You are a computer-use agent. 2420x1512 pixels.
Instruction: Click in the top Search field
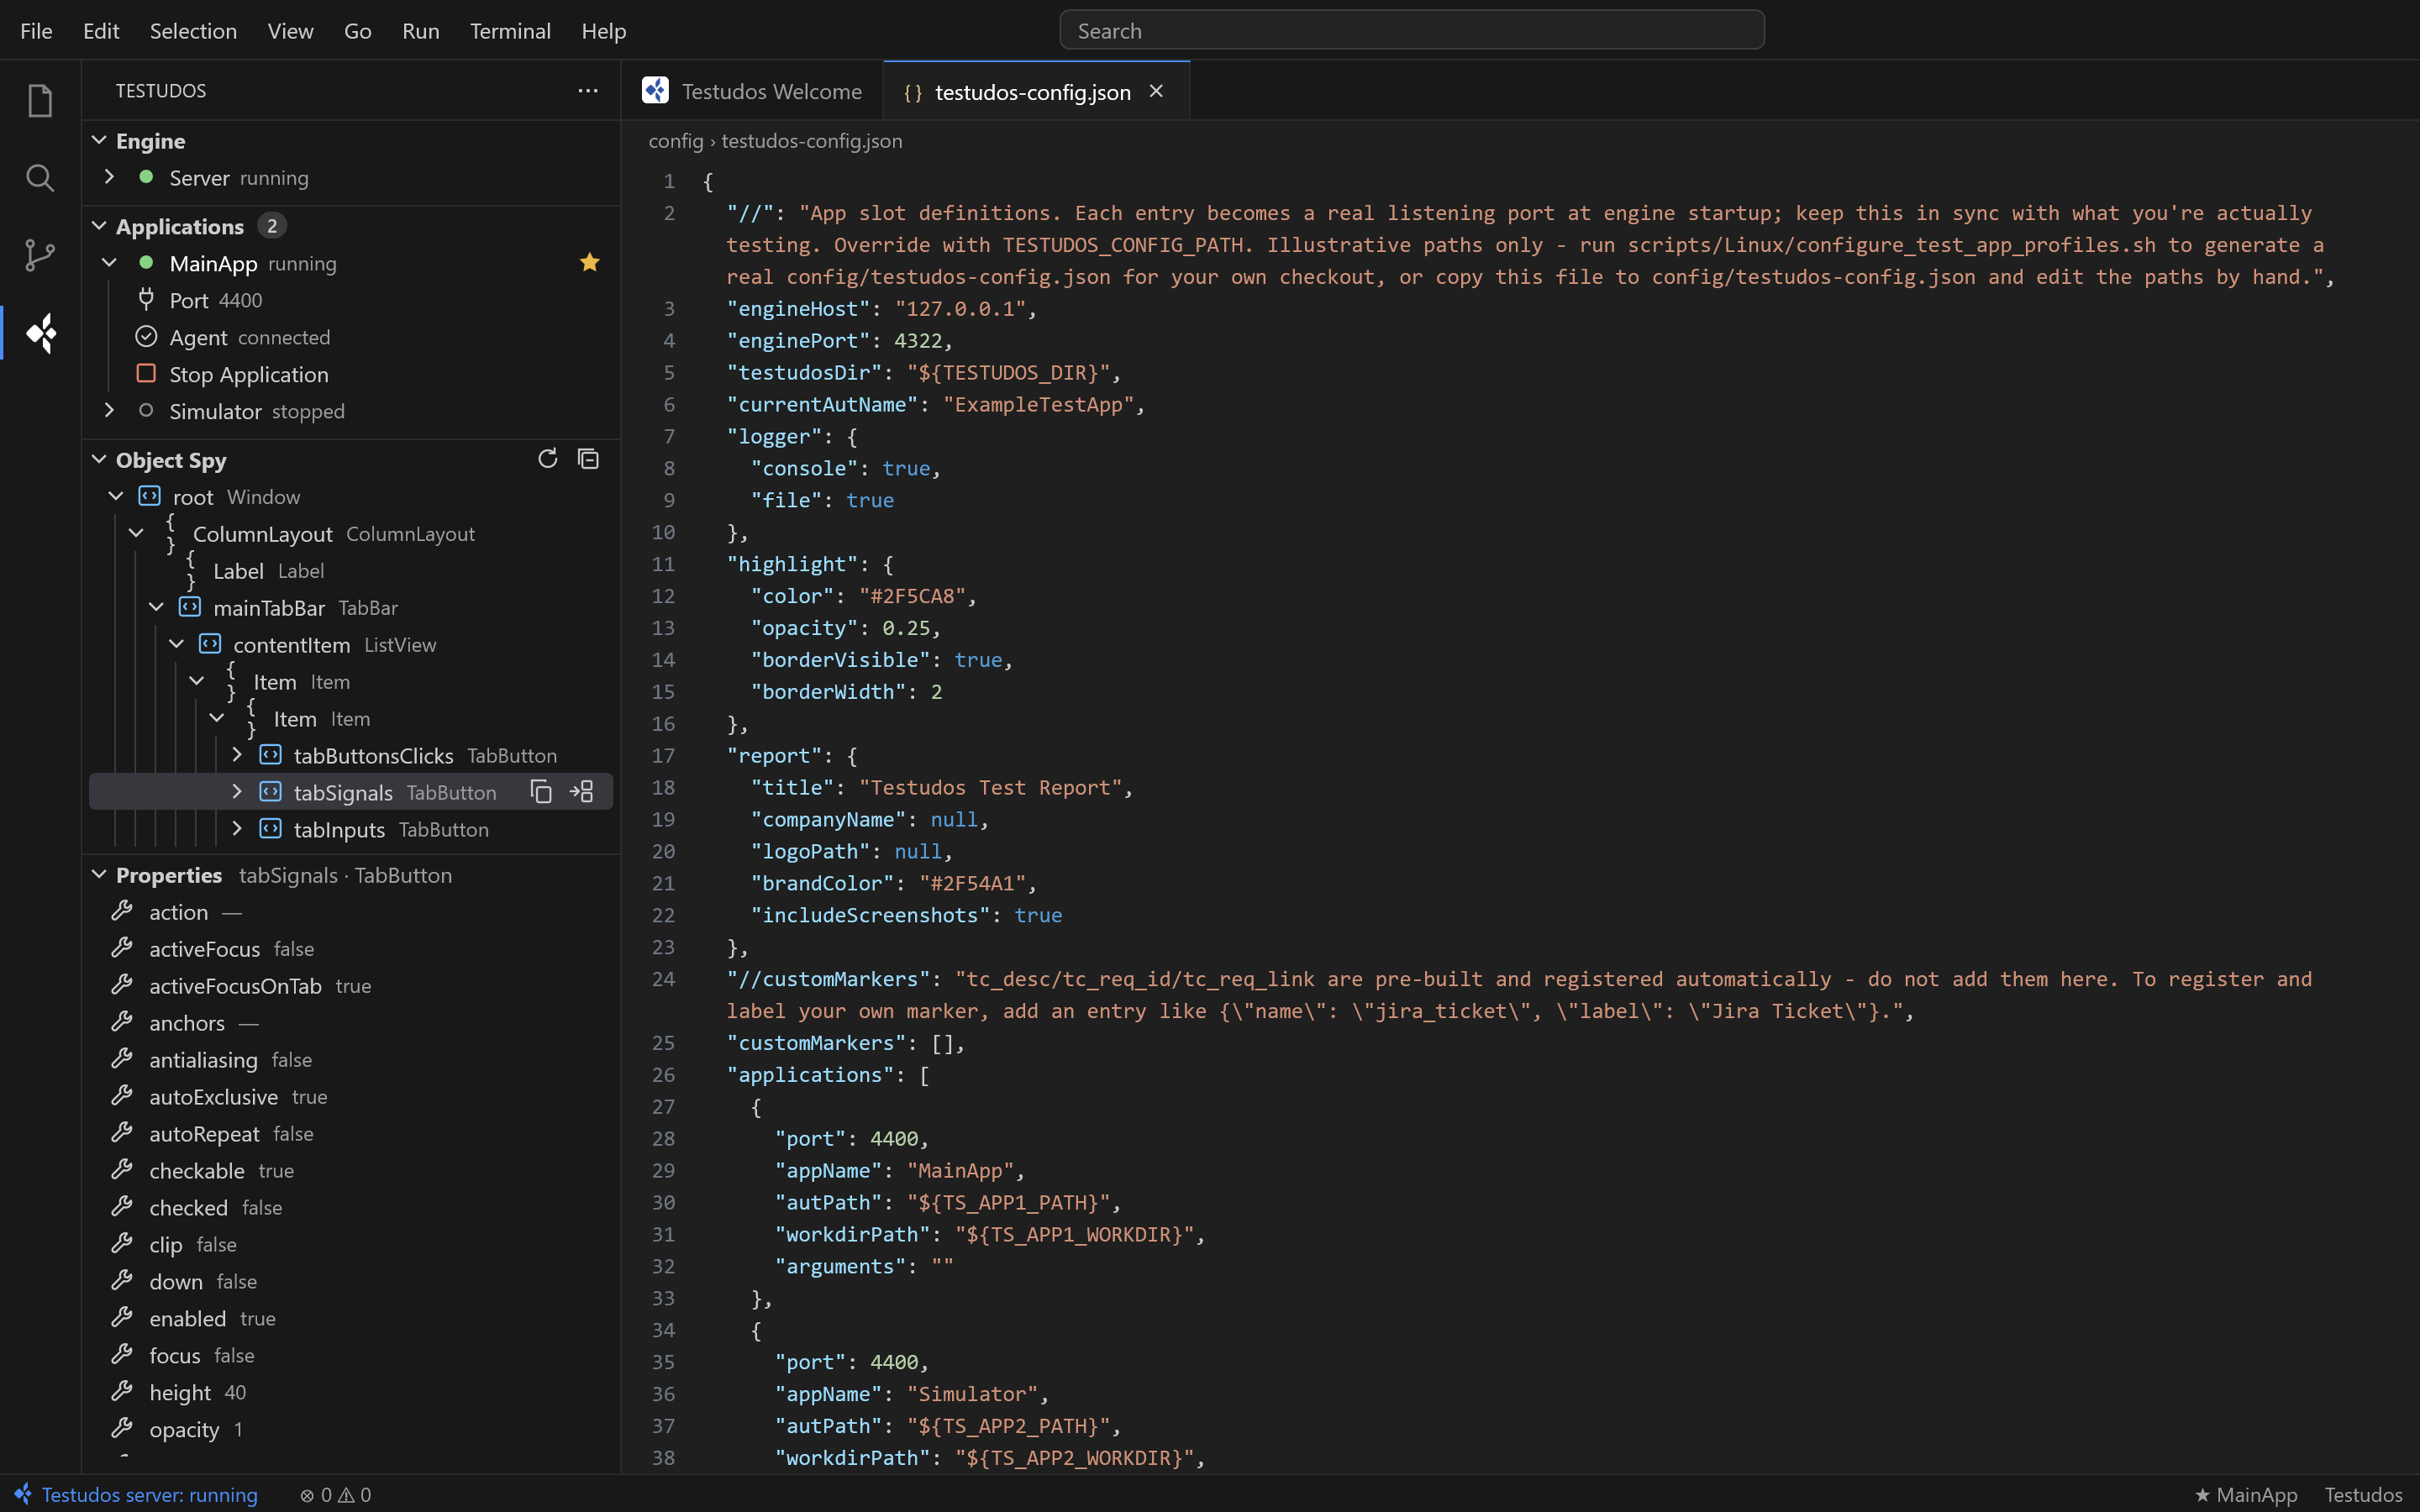click(x=1411, y=31)
